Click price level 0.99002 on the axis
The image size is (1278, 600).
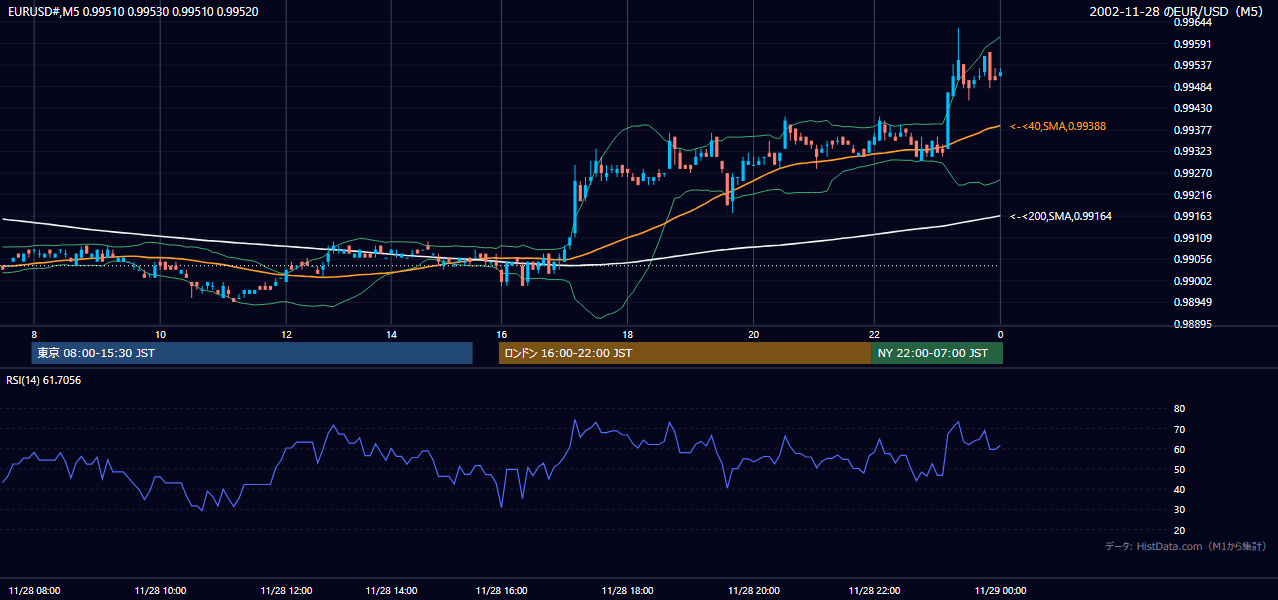tap(1192, 281)
